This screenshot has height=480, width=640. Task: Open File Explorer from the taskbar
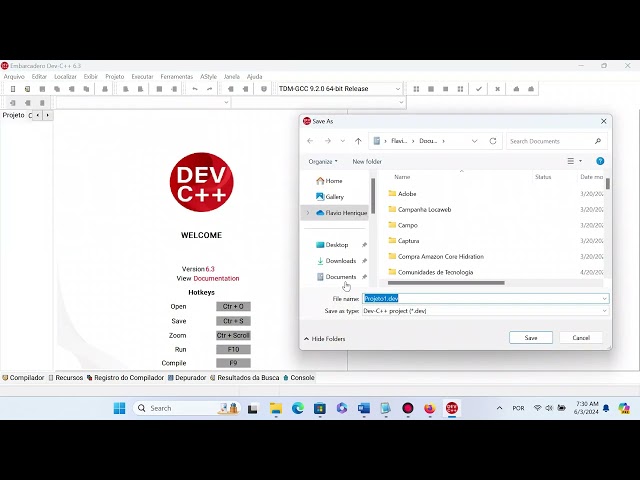[276, 408]
